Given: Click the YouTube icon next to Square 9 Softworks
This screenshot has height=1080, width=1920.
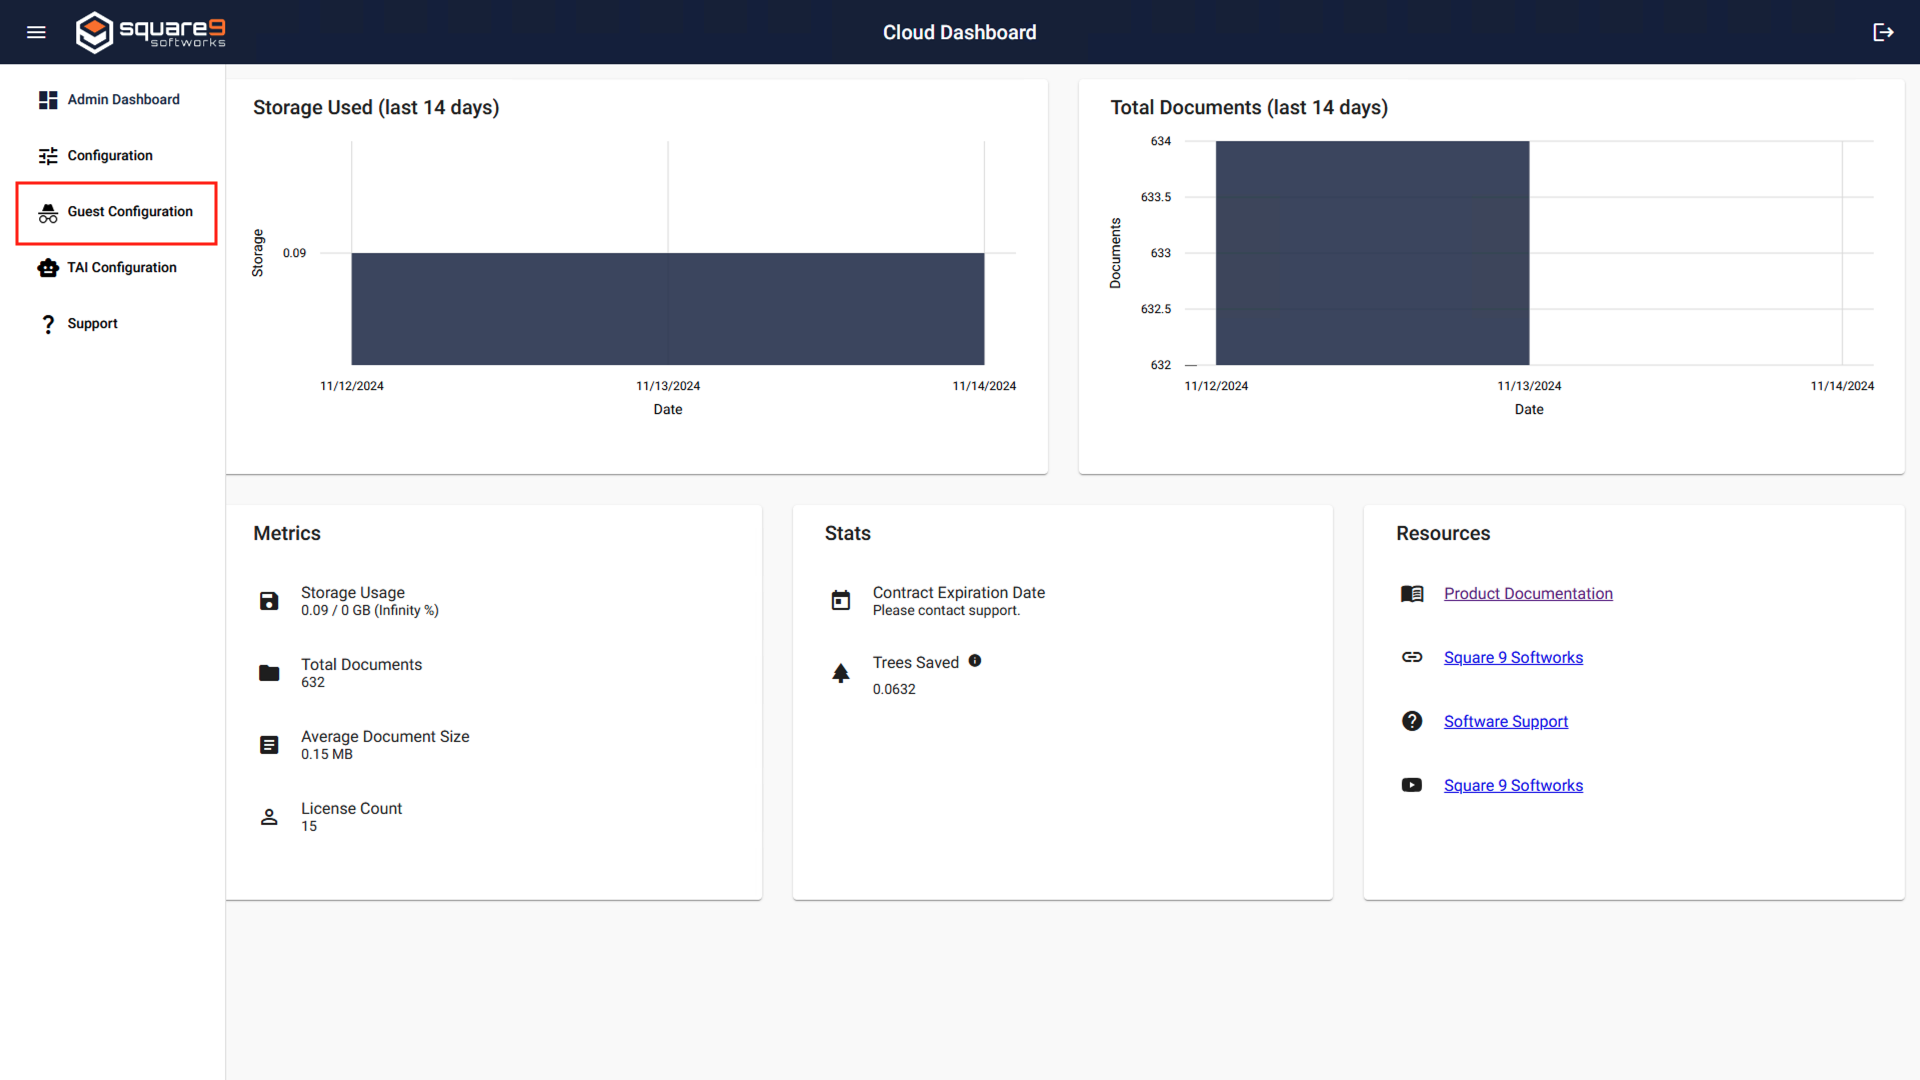Looking at the screenshot, I should point(1411,785).
